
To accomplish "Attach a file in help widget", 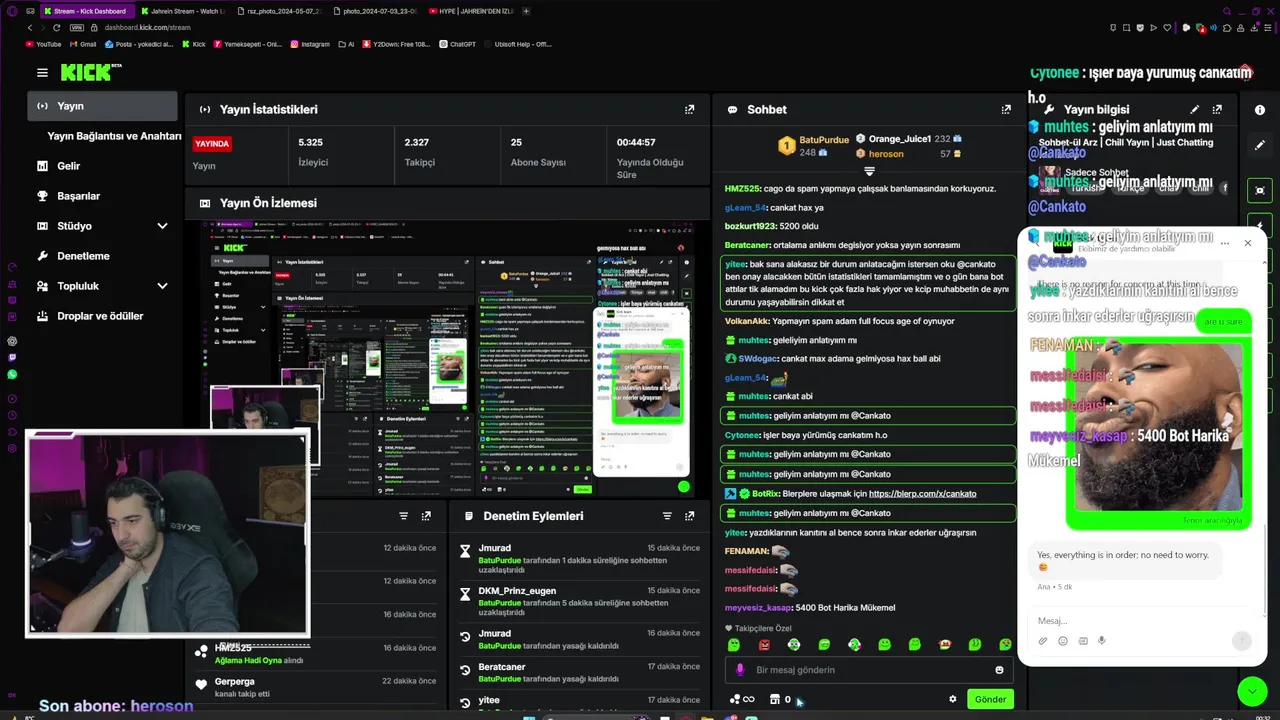I will tap(1043, 641).
